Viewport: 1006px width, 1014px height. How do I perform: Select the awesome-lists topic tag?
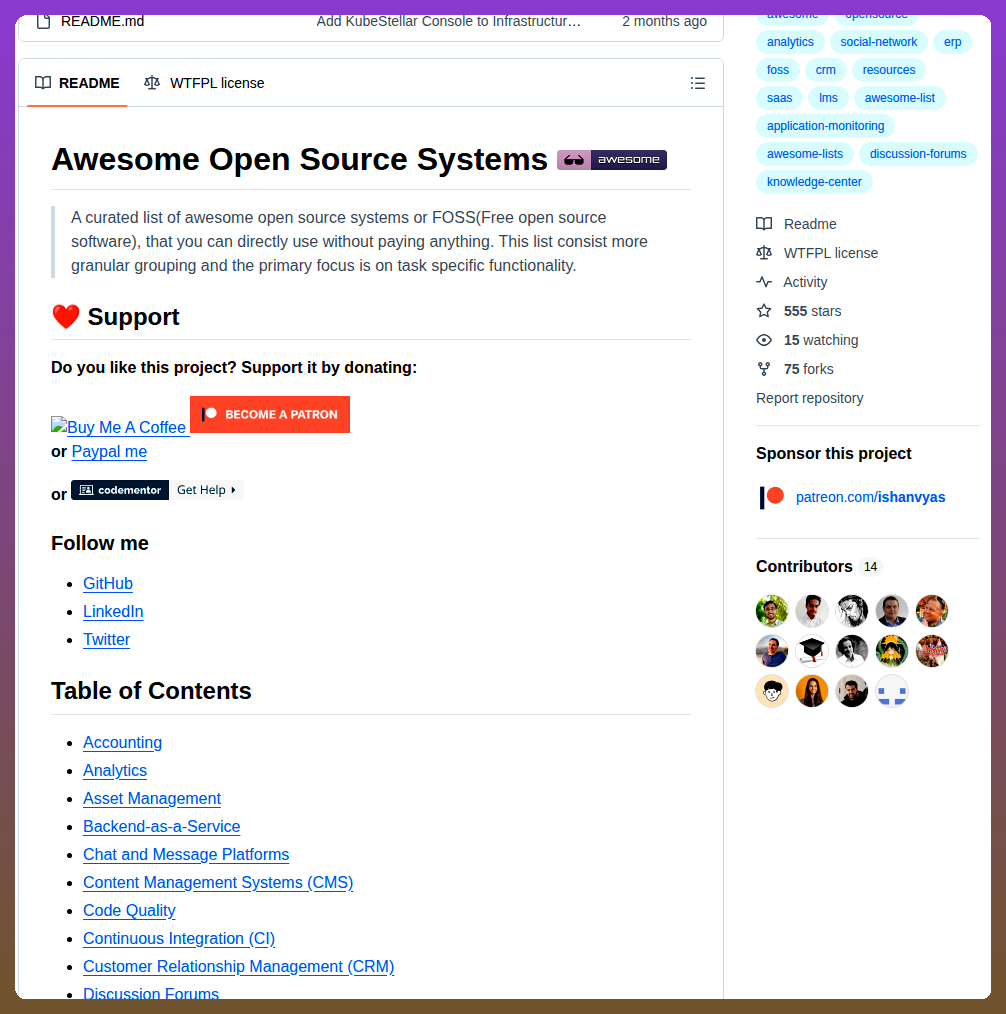pyautogui.click(x=805, y=154)
